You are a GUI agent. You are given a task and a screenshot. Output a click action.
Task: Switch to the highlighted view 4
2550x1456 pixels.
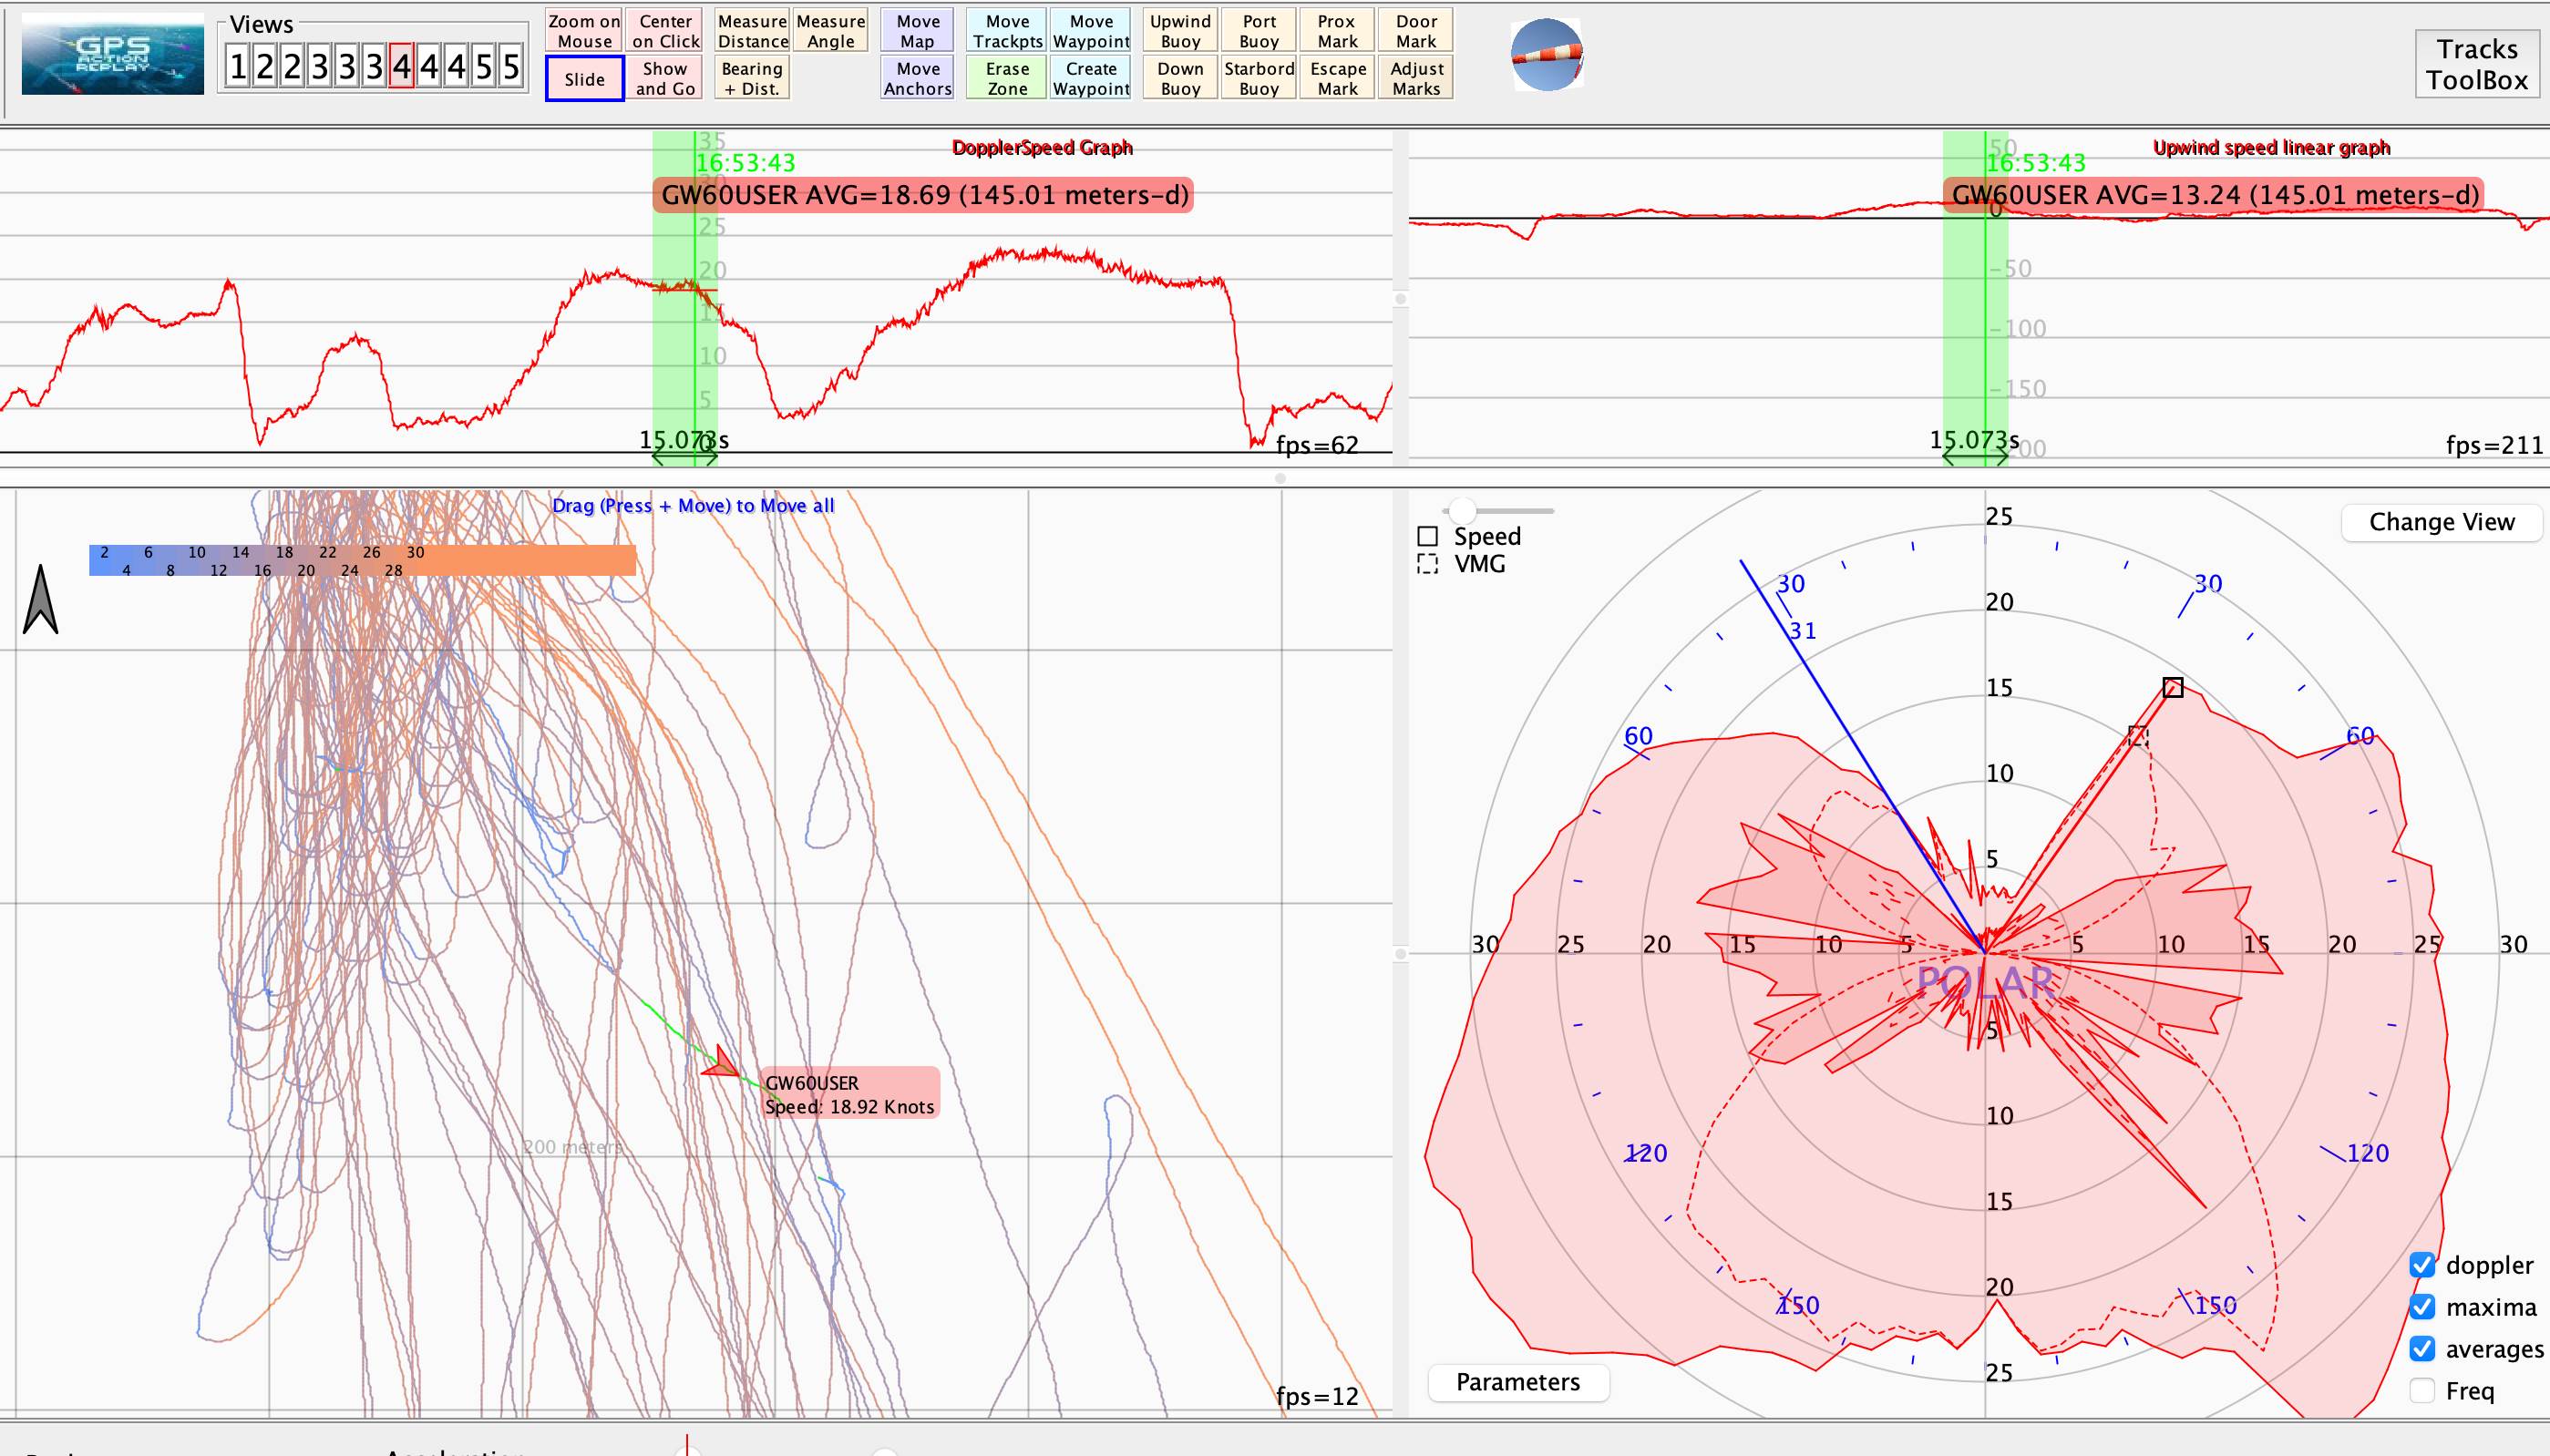pyautogui.click(x=401, y=67)
